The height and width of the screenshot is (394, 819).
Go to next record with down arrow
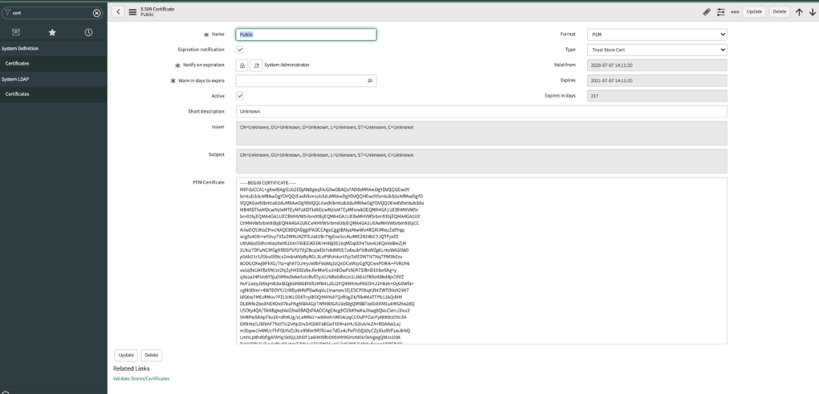pos(812,12)
